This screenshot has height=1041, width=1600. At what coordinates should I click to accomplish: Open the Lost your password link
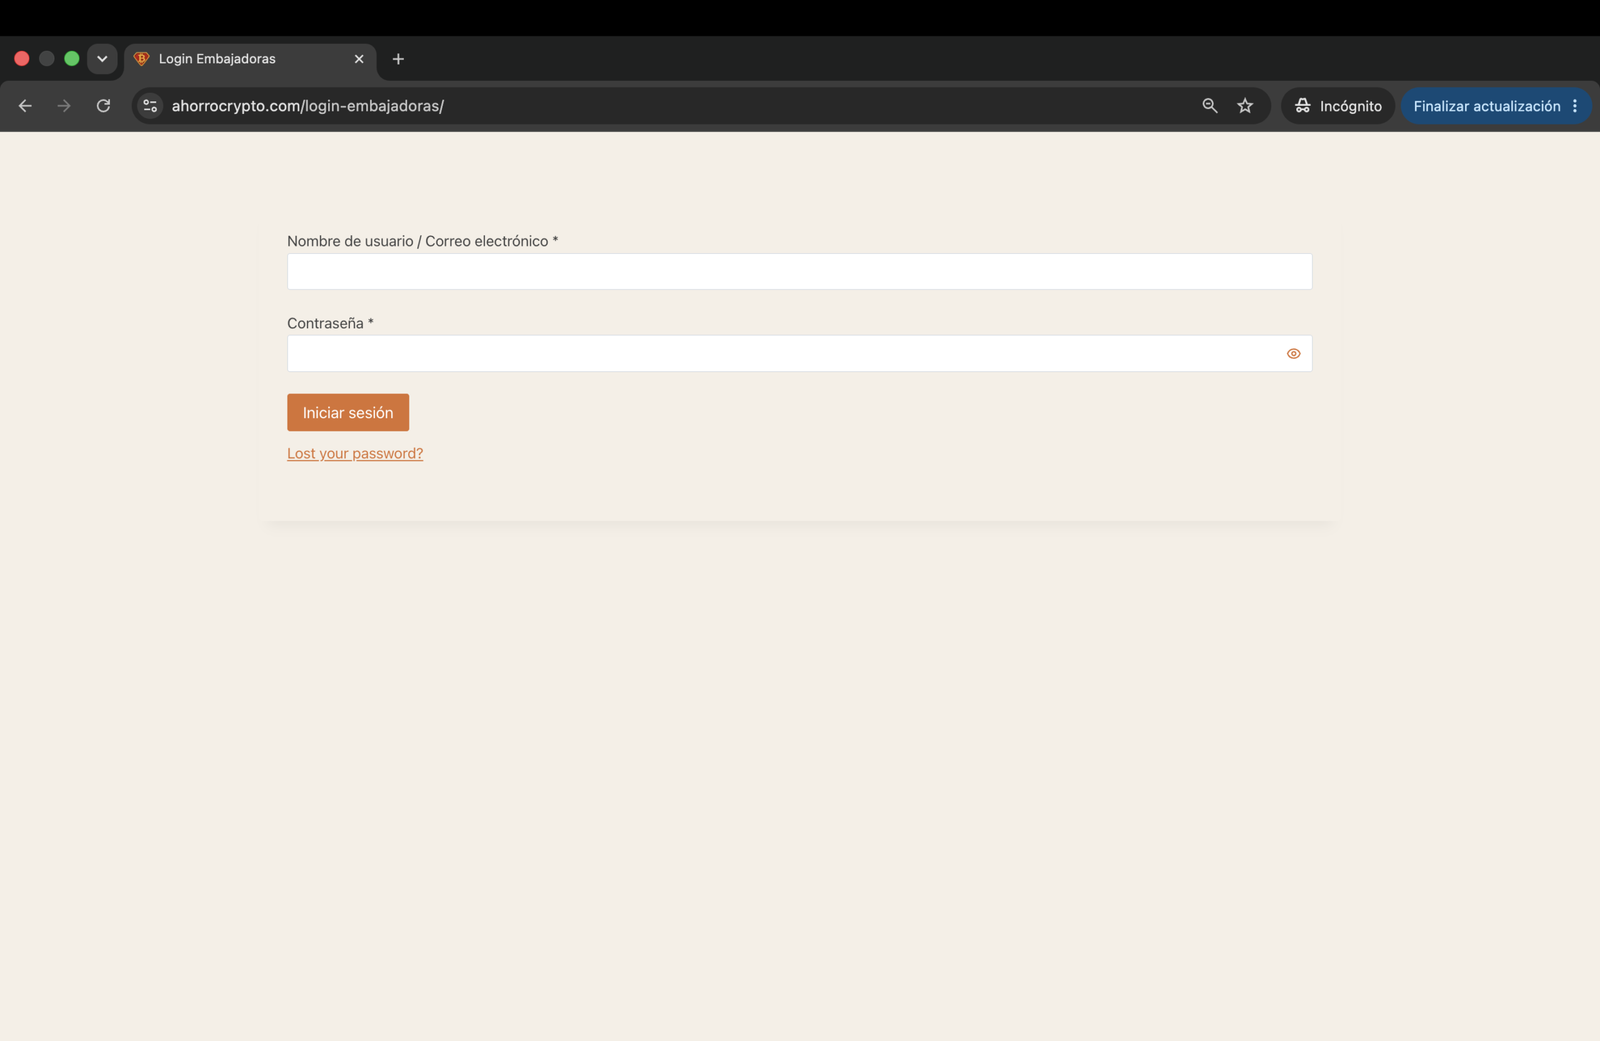click(x=355, y=453)
